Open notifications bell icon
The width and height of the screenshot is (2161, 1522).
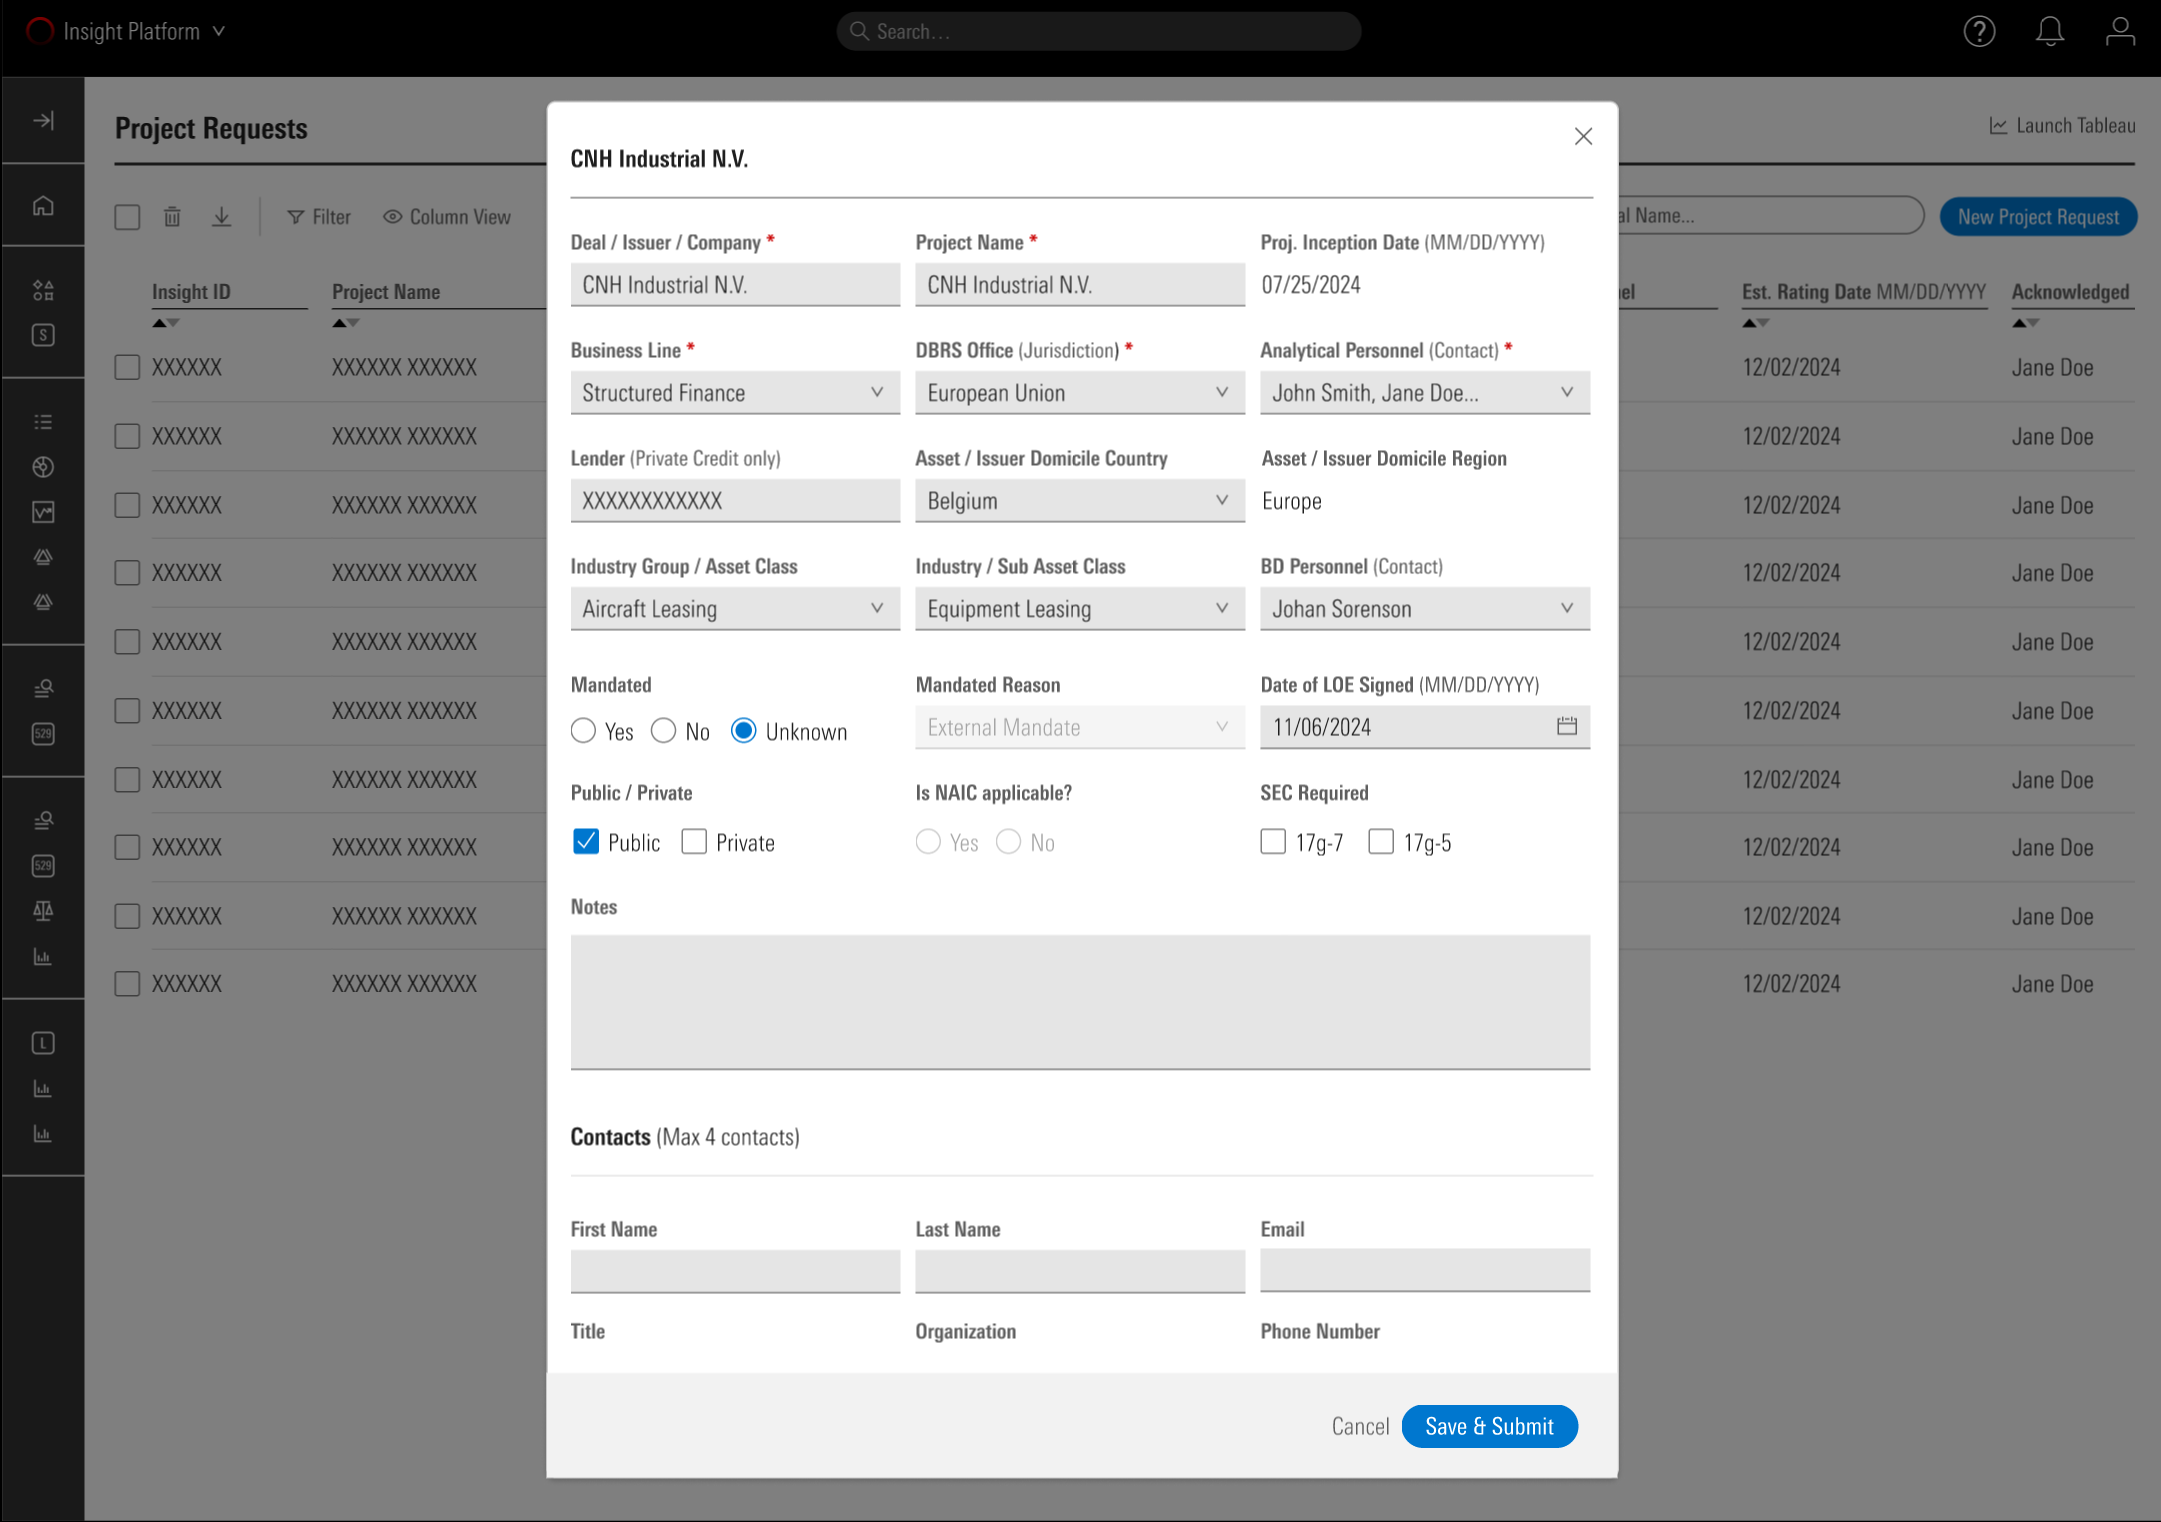pos(2050,32)
